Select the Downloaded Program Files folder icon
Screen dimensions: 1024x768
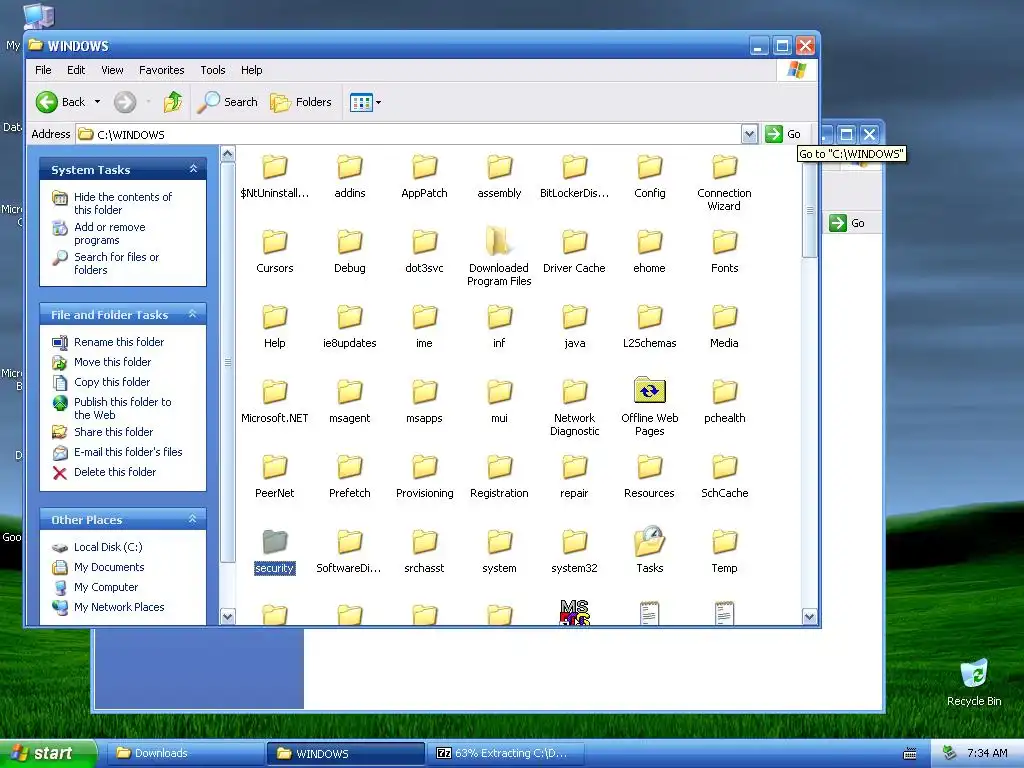[499, 242]
